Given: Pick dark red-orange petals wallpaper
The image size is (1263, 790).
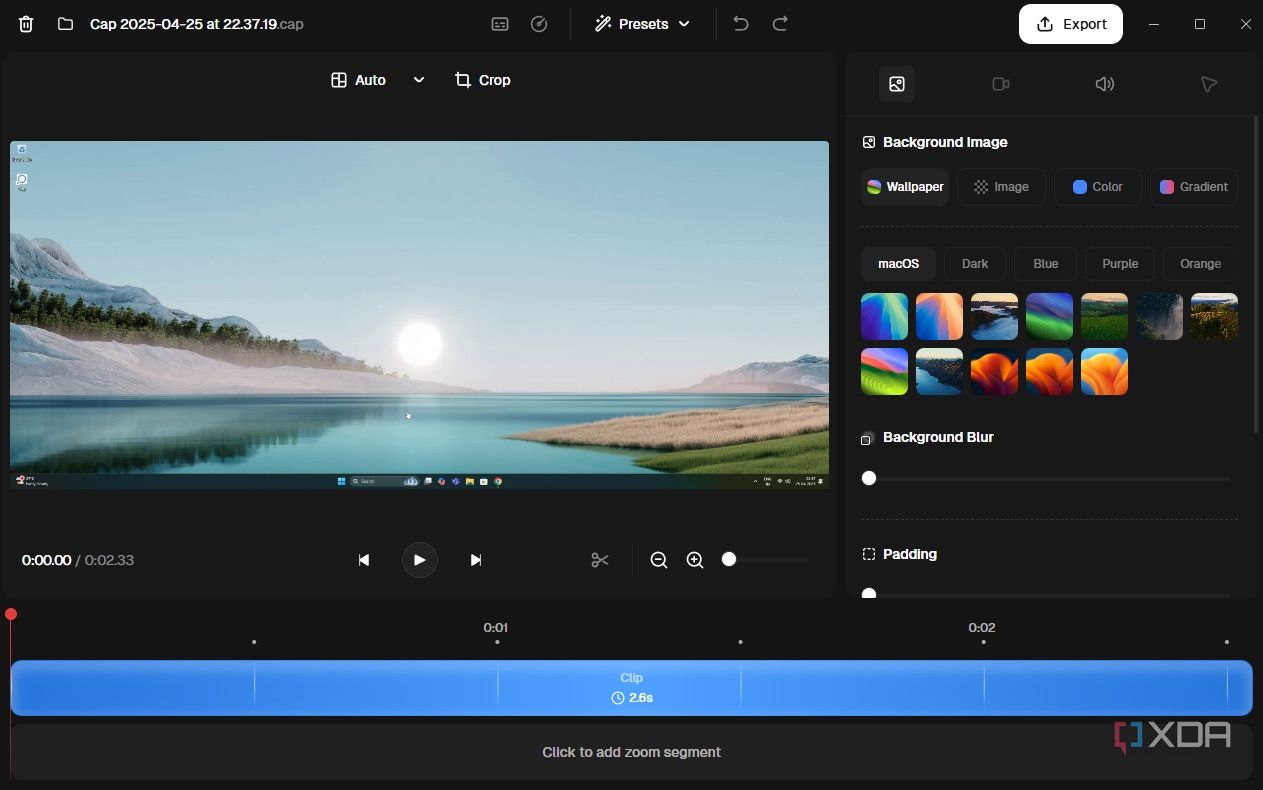Looking at the screenshot, I should pyautogui.click(x=995, y=371).
